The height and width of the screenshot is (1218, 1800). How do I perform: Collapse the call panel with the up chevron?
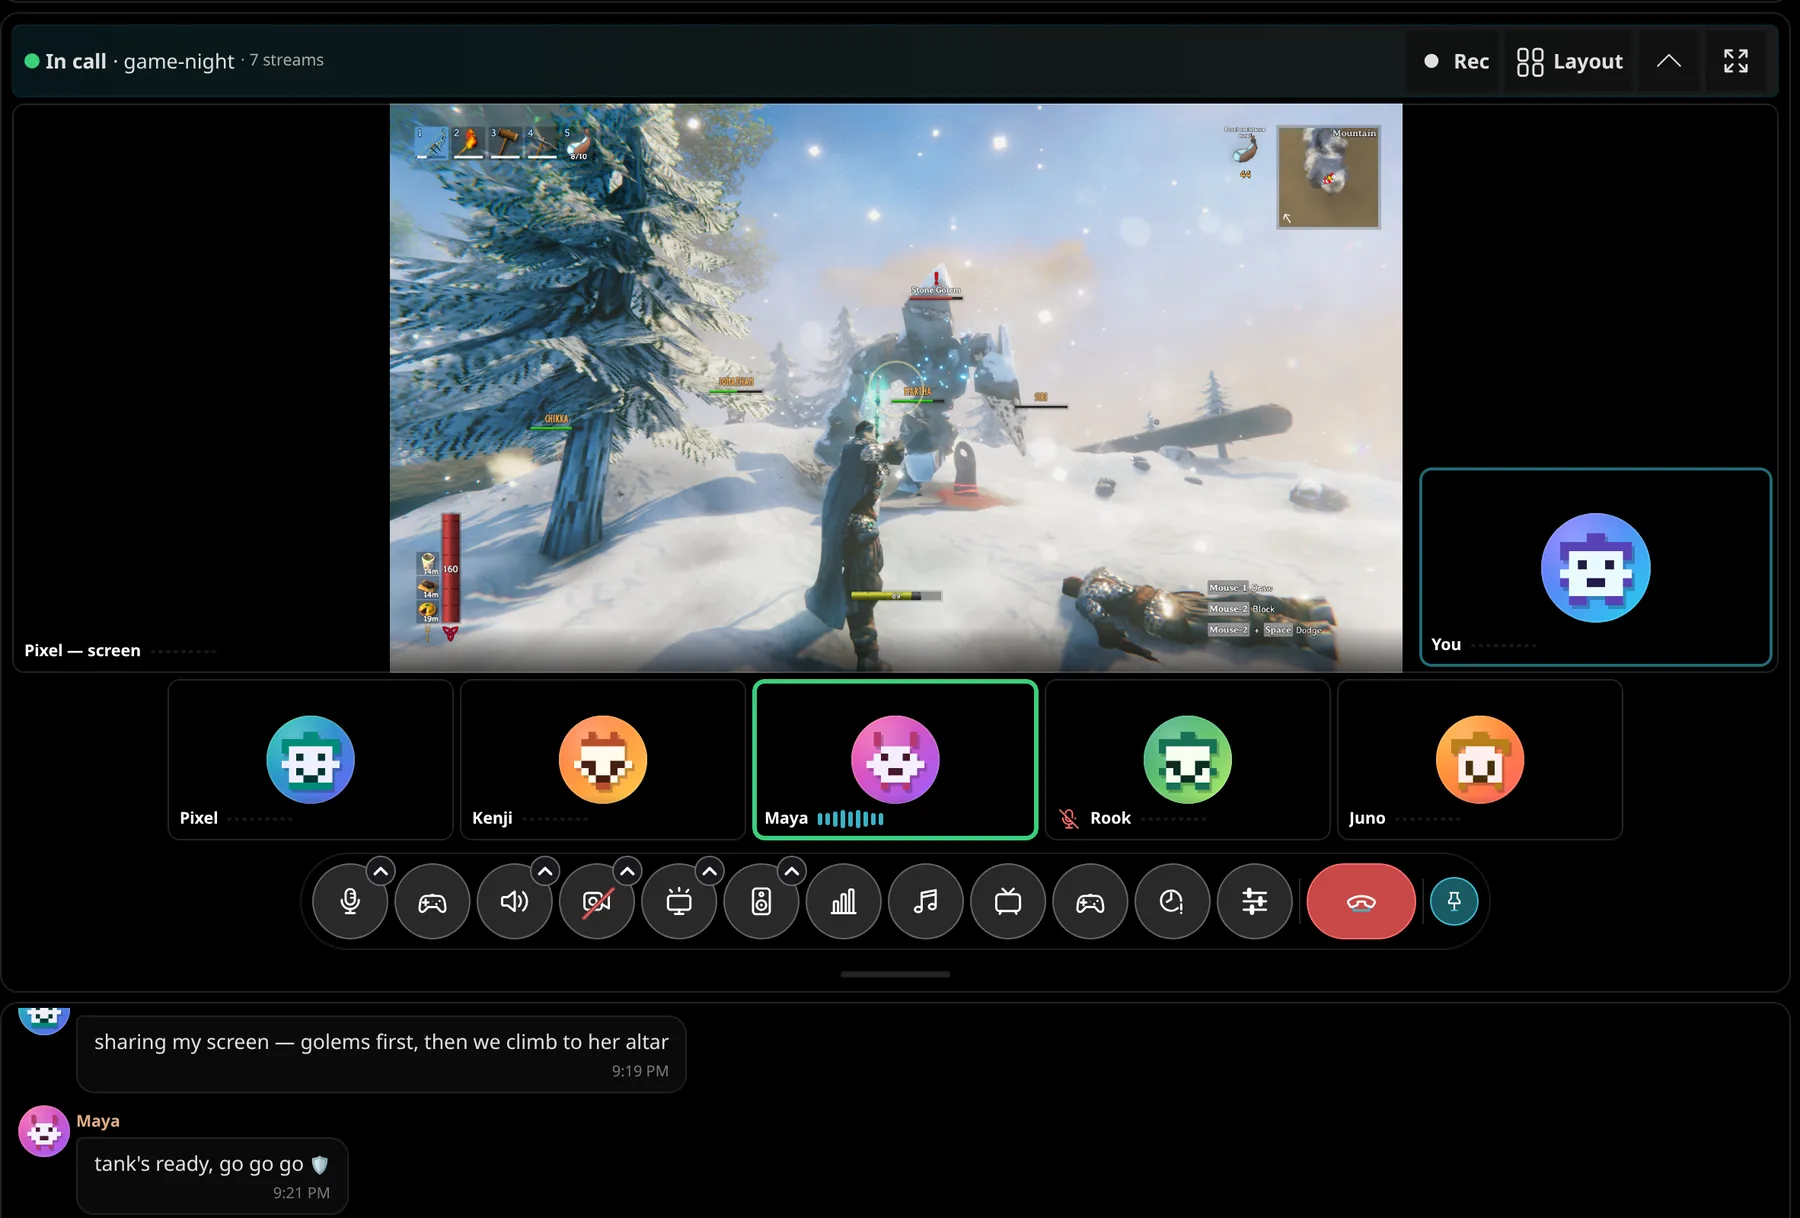point(1669,61)
